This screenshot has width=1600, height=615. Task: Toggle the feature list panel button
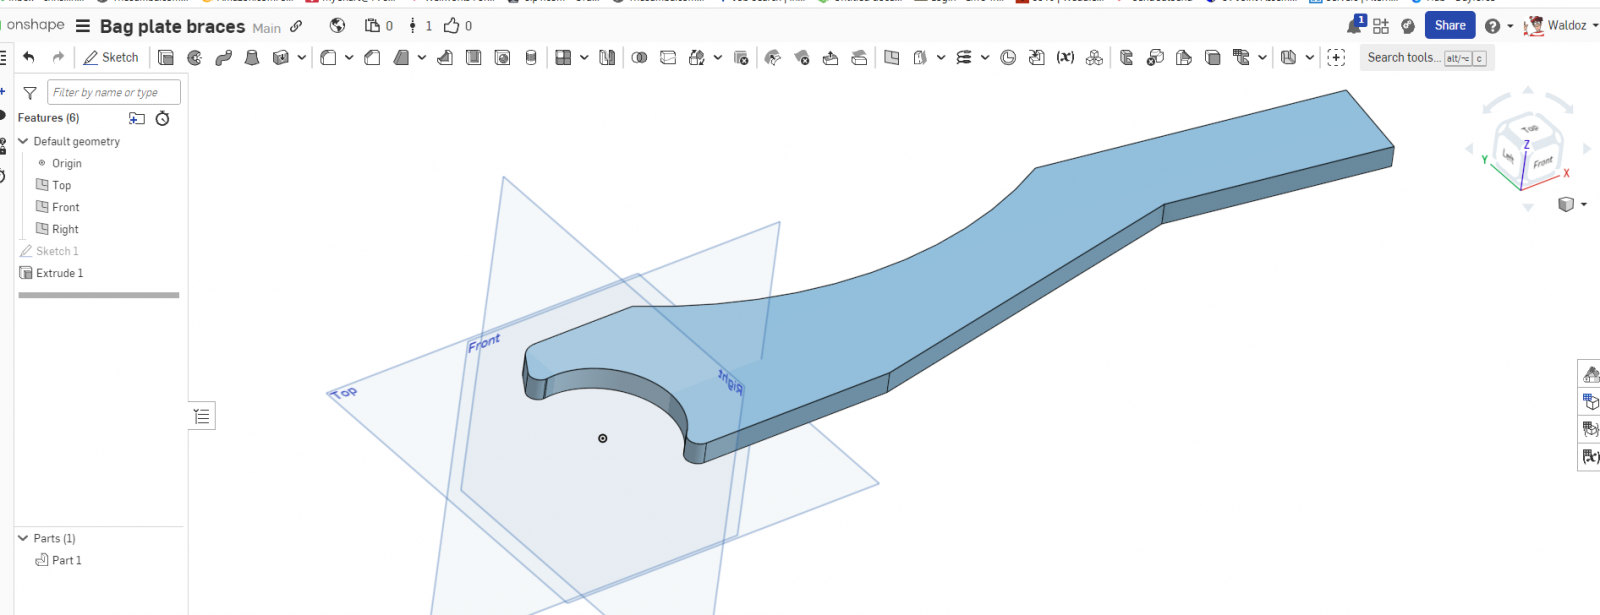click(202, 416)
